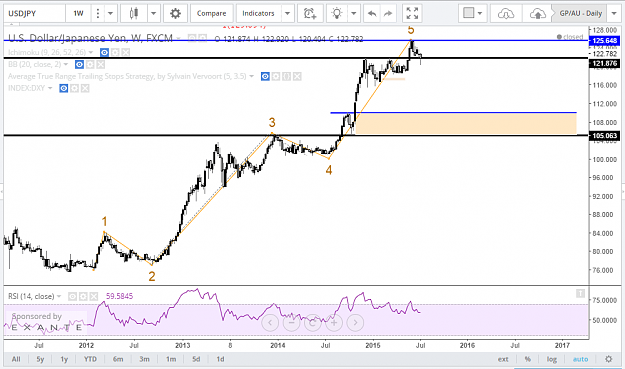625x369 pixels.
Task: Open INDEX:DXY settings icon
Action: coord(74,88)
